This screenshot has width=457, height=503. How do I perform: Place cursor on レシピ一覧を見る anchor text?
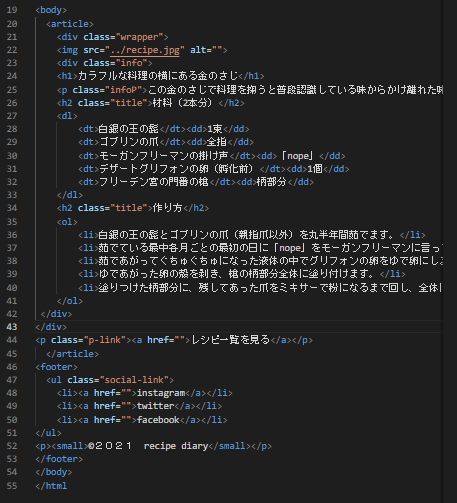(230, 340)
